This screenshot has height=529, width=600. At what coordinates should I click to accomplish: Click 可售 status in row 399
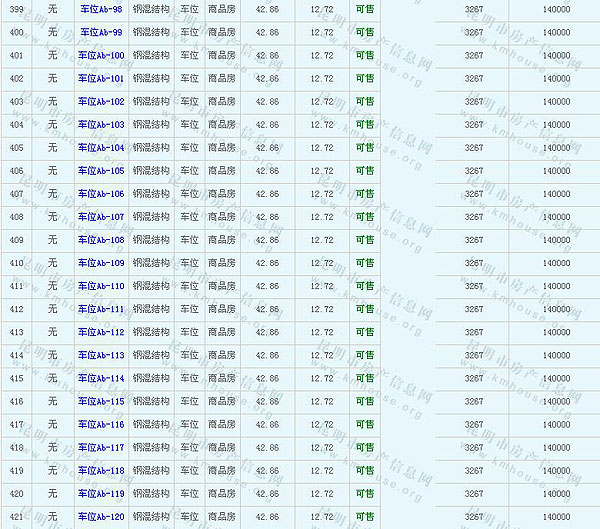(365, 9)
